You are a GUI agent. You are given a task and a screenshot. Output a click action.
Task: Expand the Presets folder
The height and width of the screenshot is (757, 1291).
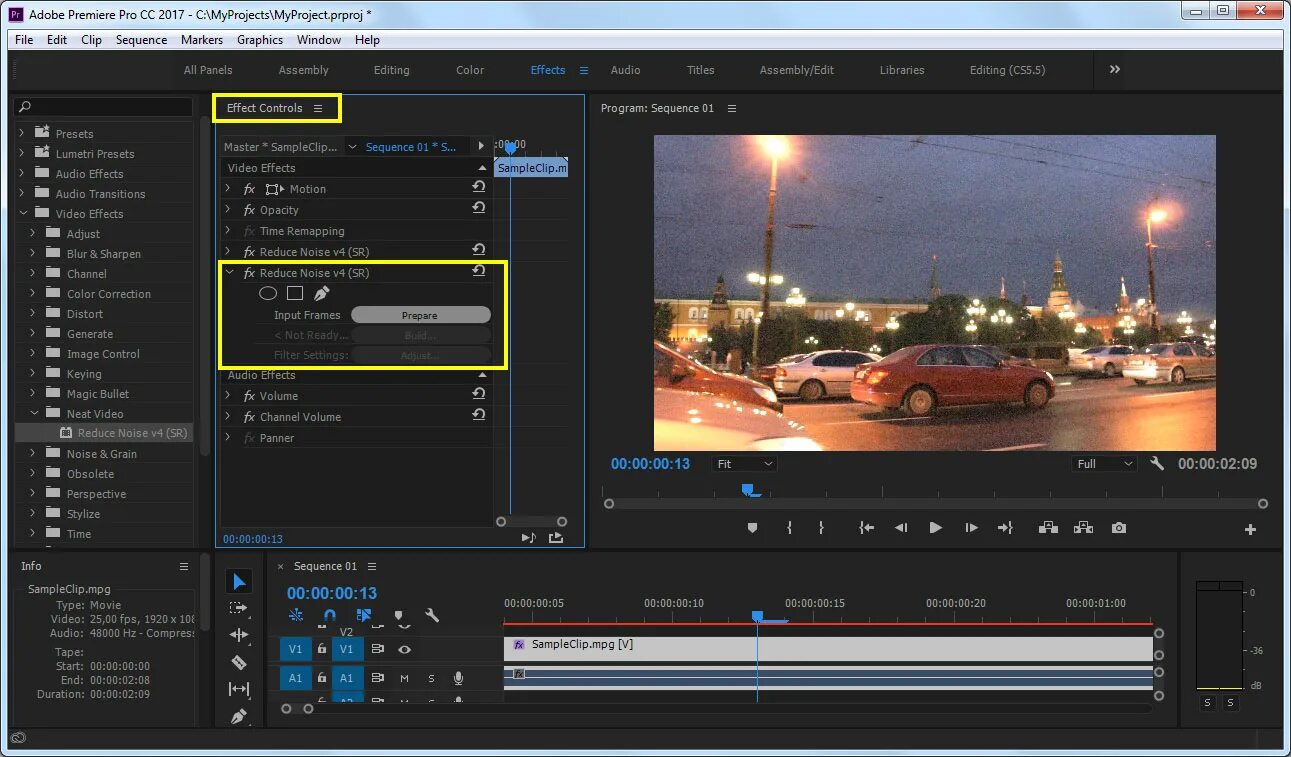coord(22,133)
